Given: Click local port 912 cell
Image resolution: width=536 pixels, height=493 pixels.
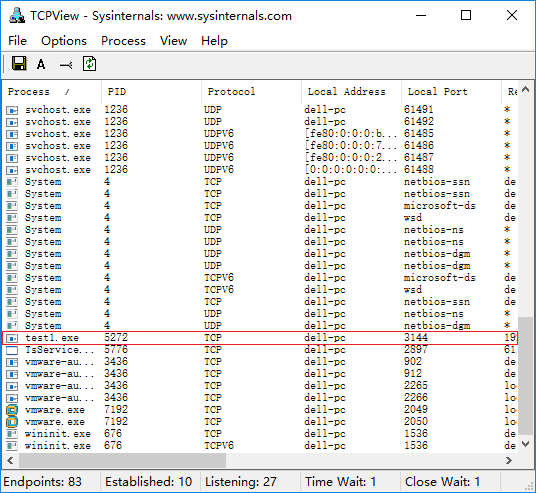Looking at the screenshot, I should 413,374.
